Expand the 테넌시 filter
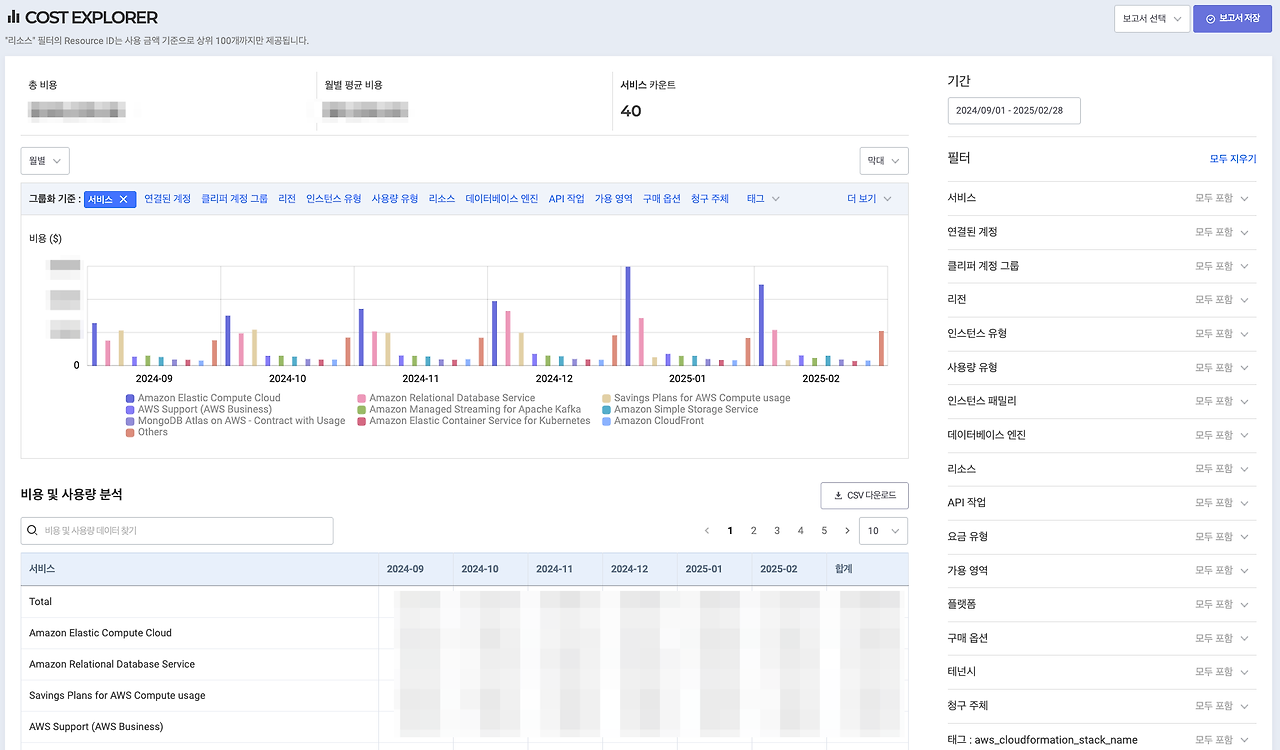Image resolution: width=1280 pixels, height=750 pixels. (1102, 672)
